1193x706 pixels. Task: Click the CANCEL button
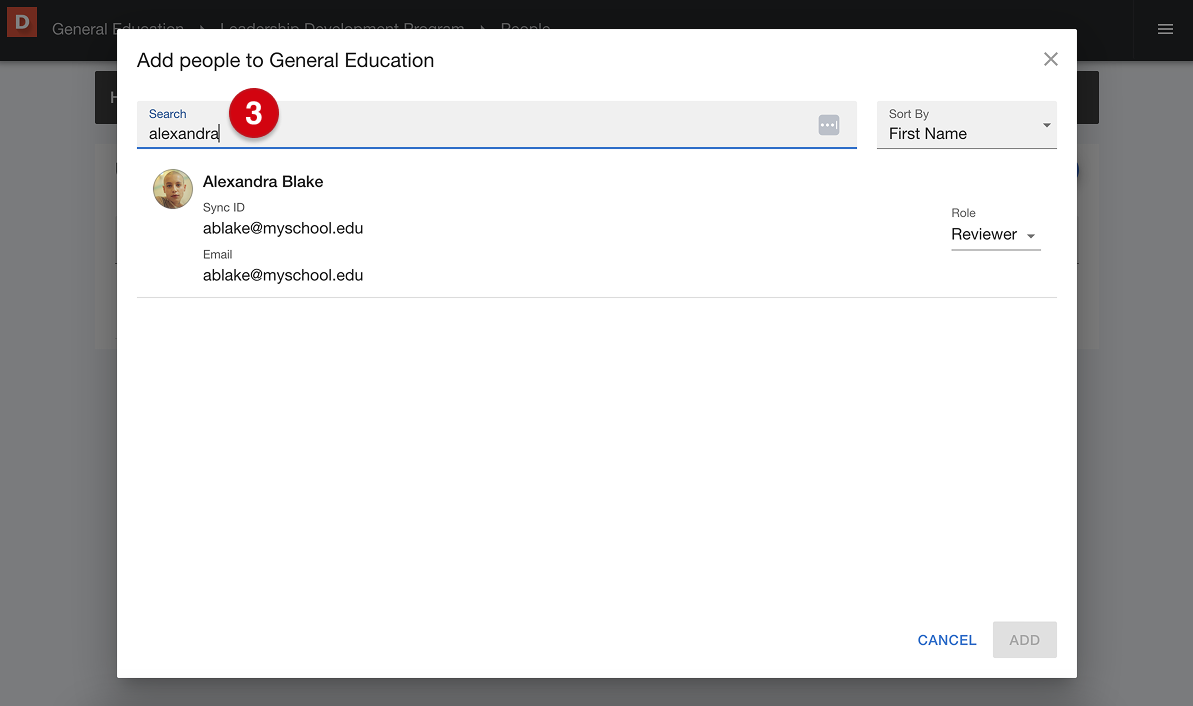point(946,640)
